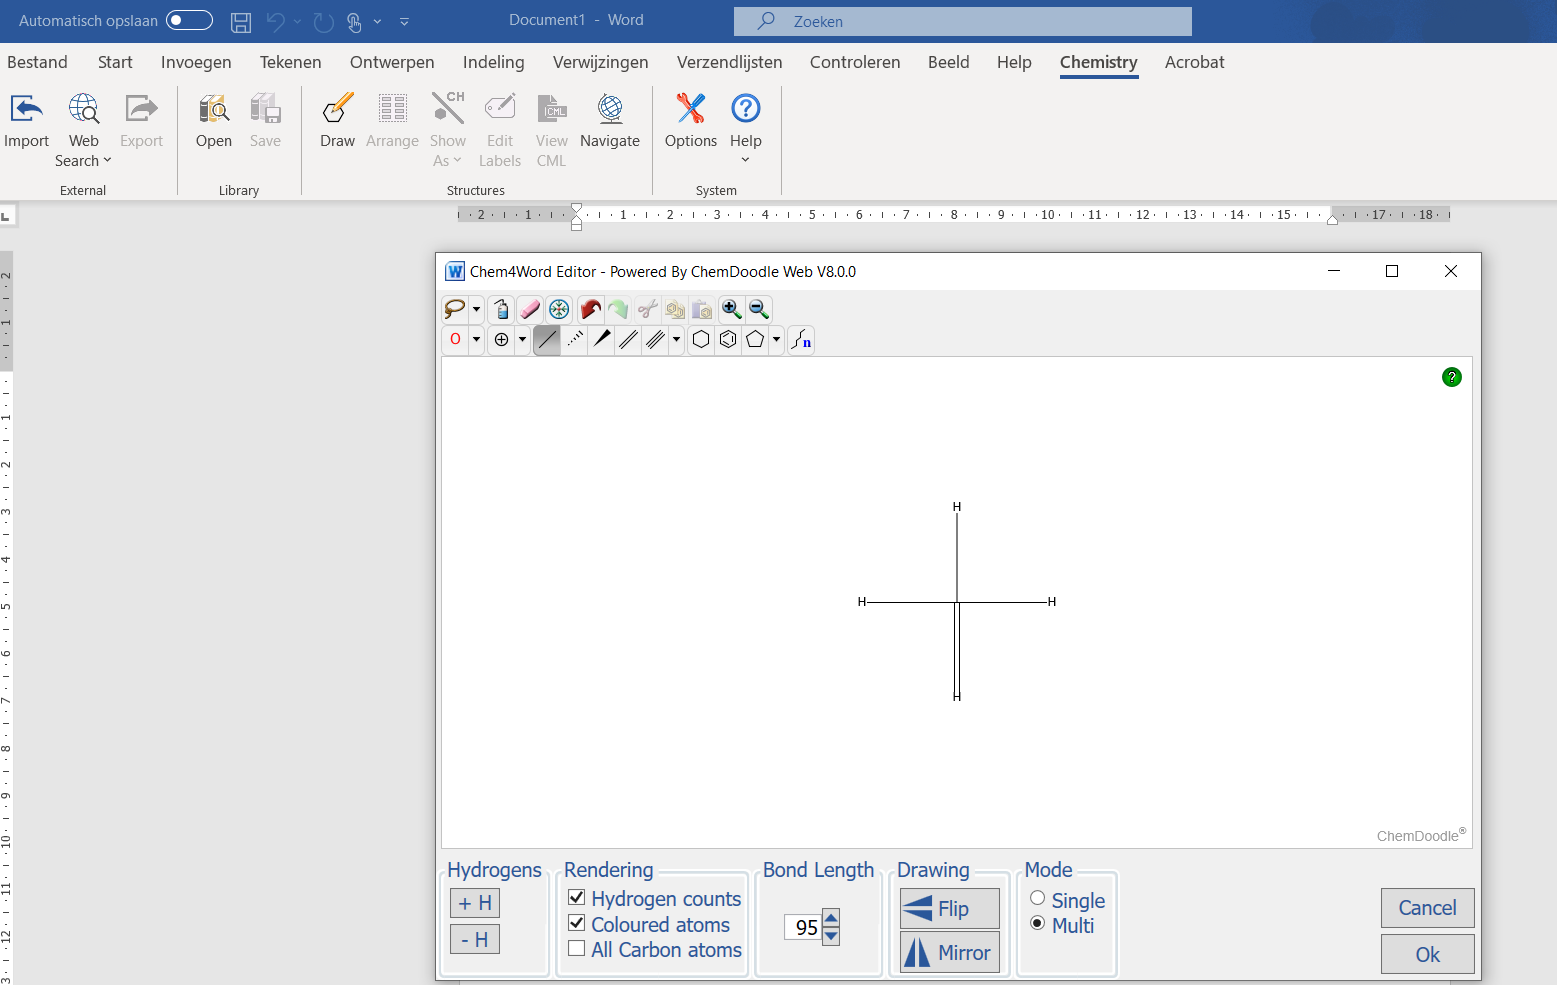Click the Save disk icon in the title bar
This screenshot has height=985, width=1557.
pyautogui.click(x=241, y=21)
